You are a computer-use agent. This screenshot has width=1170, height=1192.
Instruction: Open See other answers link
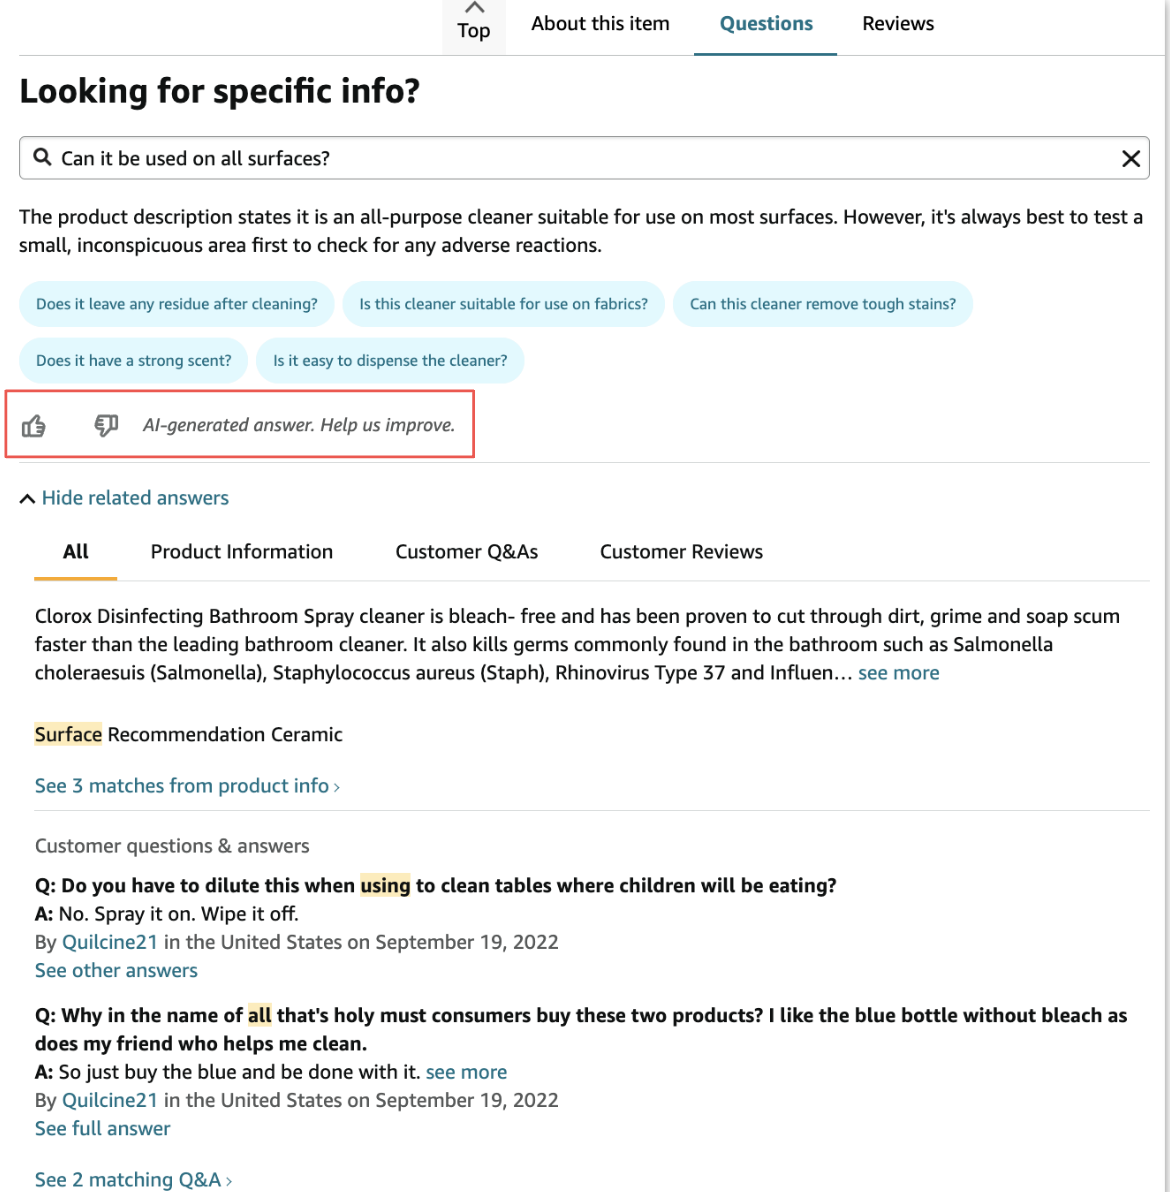click(x=116, y=970)
